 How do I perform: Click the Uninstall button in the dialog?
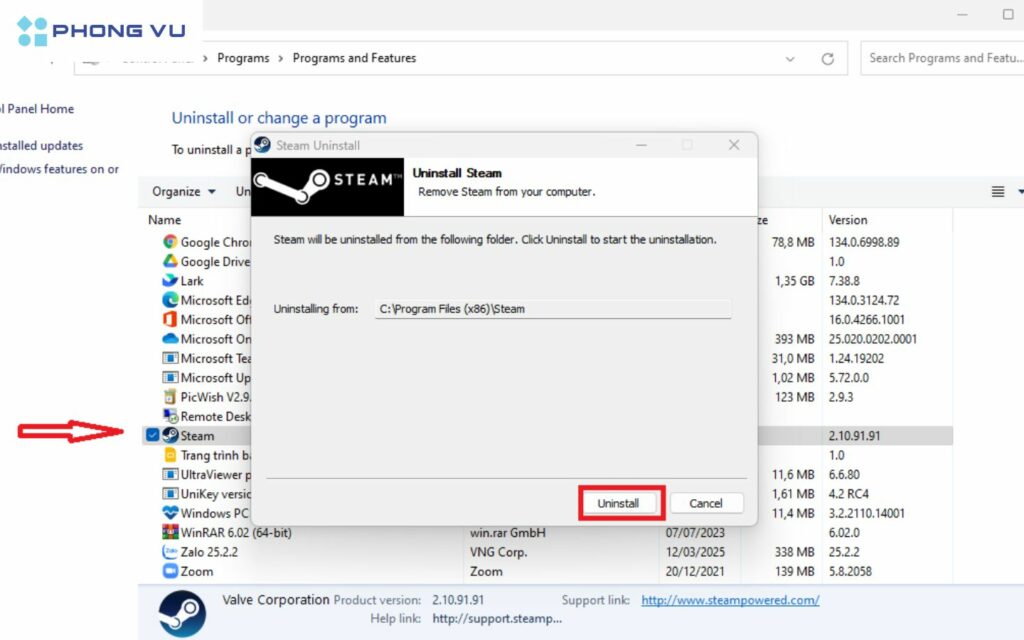pyautogui.click(x=620, y=503)
